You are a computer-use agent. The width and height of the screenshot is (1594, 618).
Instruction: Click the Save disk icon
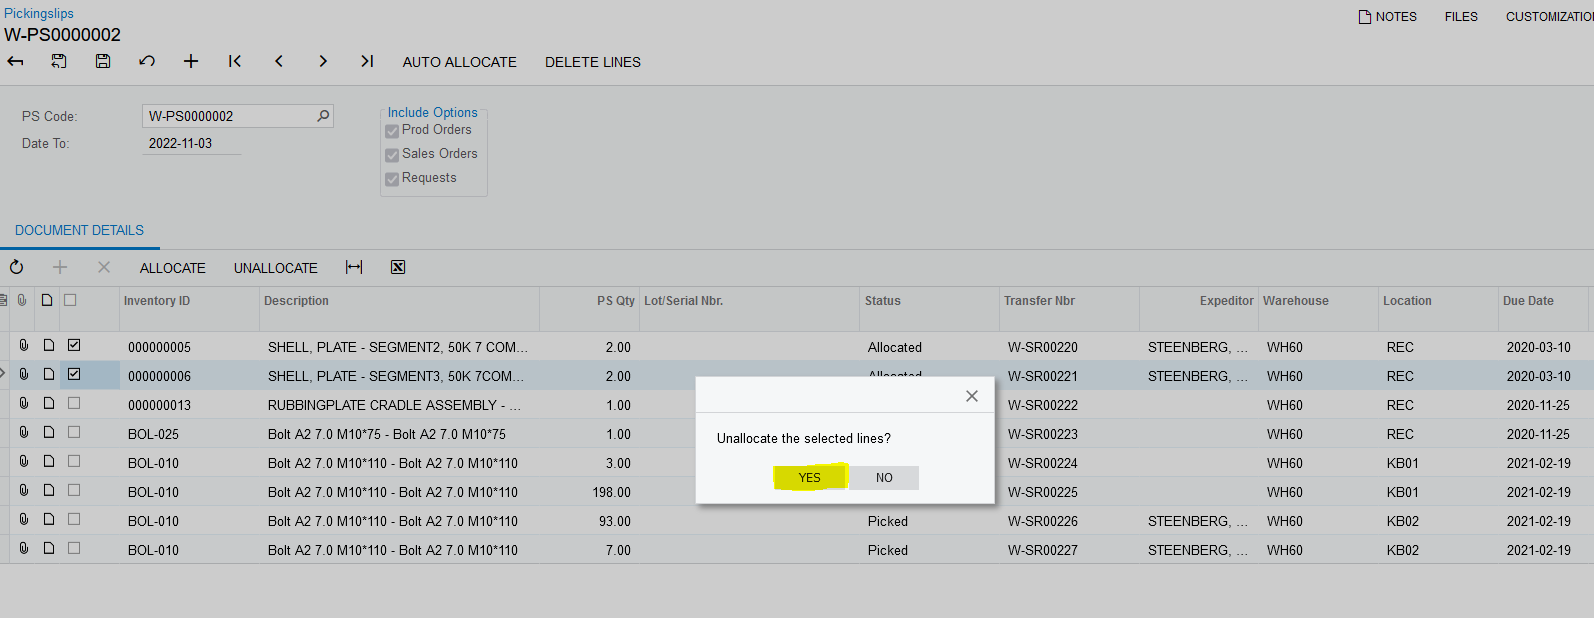(103, 62)
